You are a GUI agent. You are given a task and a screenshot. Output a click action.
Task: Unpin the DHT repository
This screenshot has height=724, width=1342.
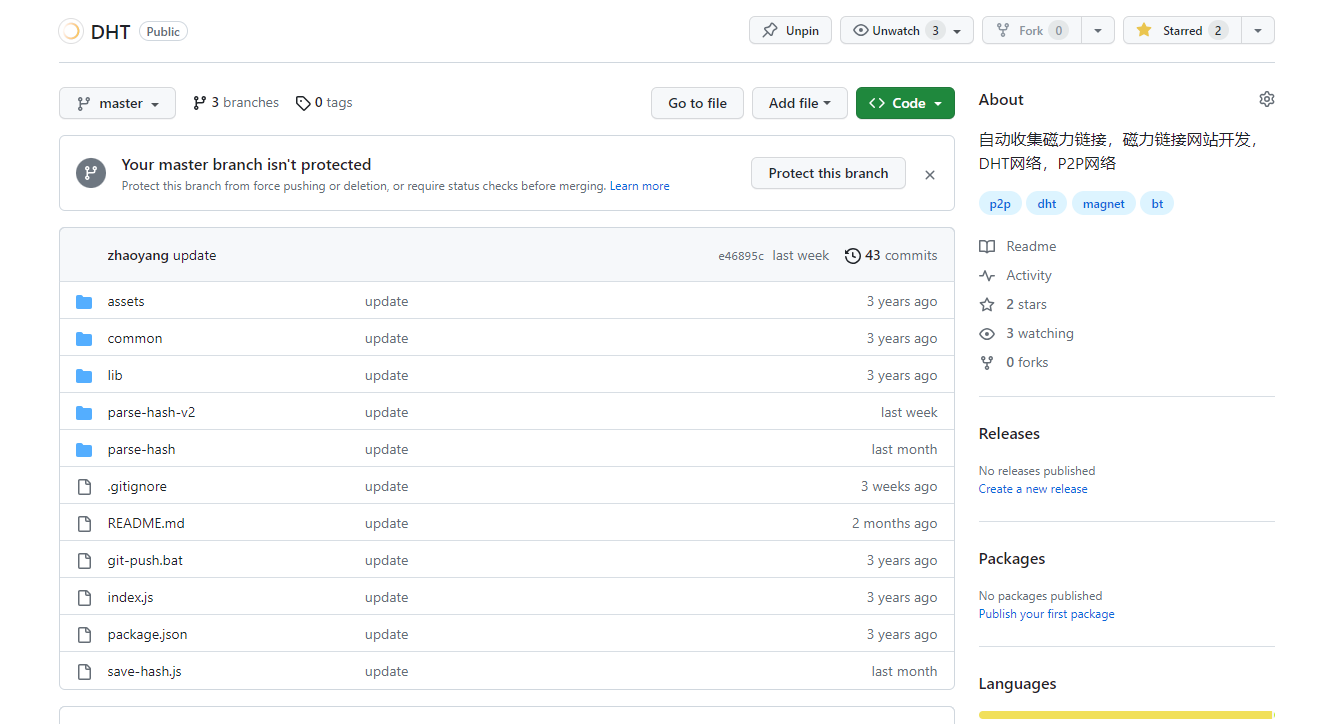[x=790, y=31]
